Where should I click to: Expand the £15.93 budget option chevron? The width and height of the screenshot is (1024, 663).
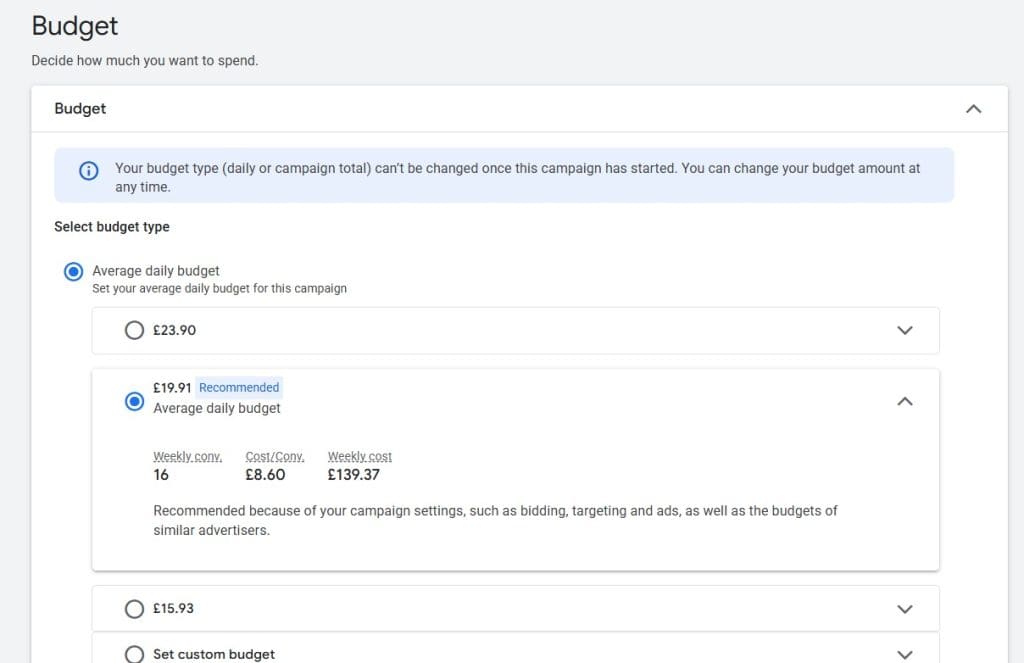click(905, 609)
